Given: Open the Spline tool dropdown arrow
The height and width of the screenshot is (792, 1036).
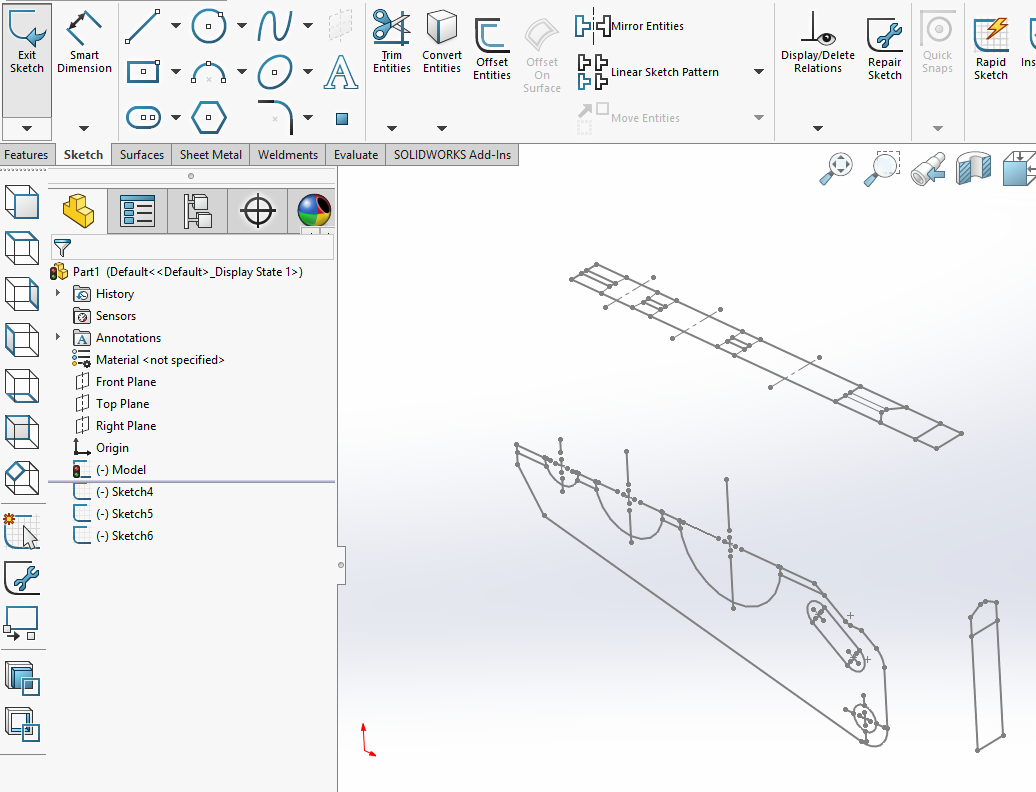Looking at the screenshot, I should click(x=308, y=26).
